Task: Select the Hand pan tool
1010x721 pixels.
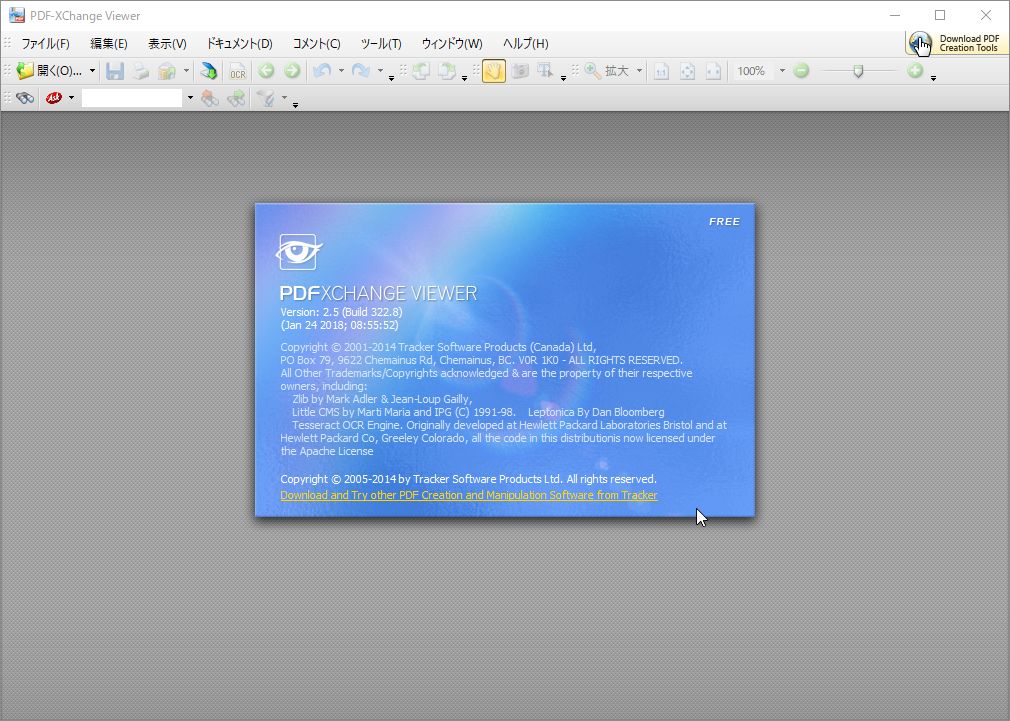Action: (x=493, y=70)
